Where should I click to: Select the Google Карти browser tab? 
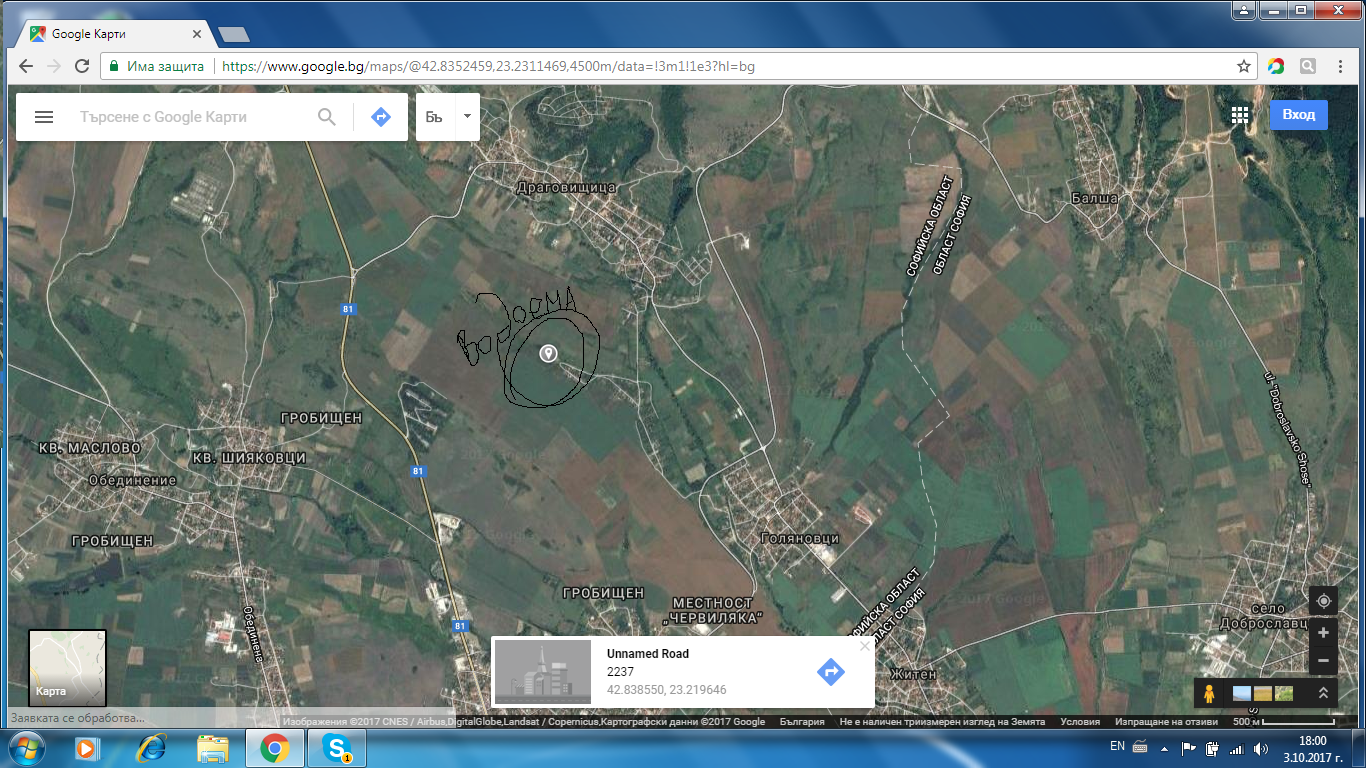pyautogui.click(x=115, y=33)
